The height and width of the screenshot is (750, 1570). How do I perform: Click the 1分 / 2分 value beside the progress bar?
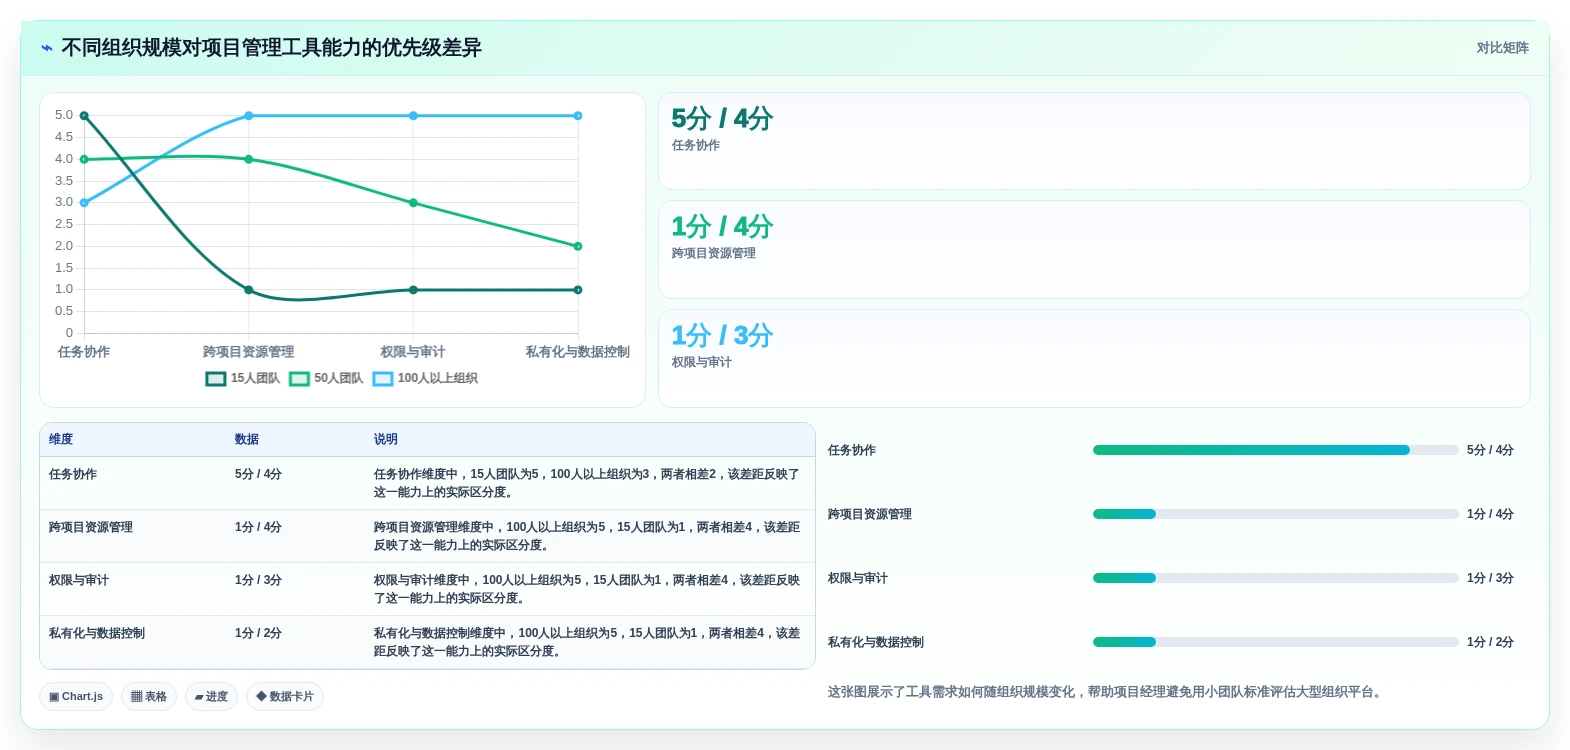pyautogui.click(x=1490, y=642)
